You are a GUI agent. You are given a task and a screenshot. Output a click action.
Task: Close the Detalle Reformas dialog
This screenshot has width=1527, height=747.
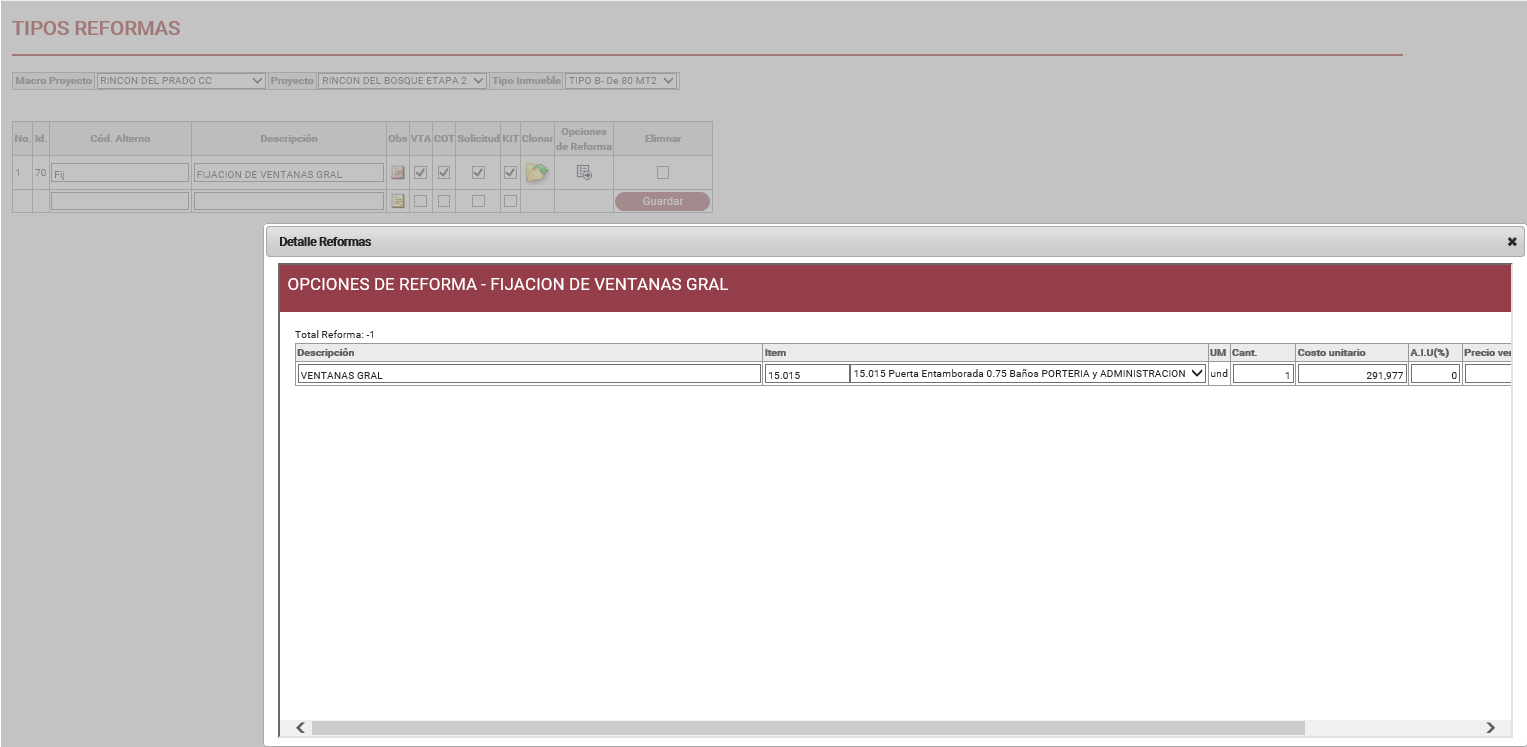(x=1512, y=242)
